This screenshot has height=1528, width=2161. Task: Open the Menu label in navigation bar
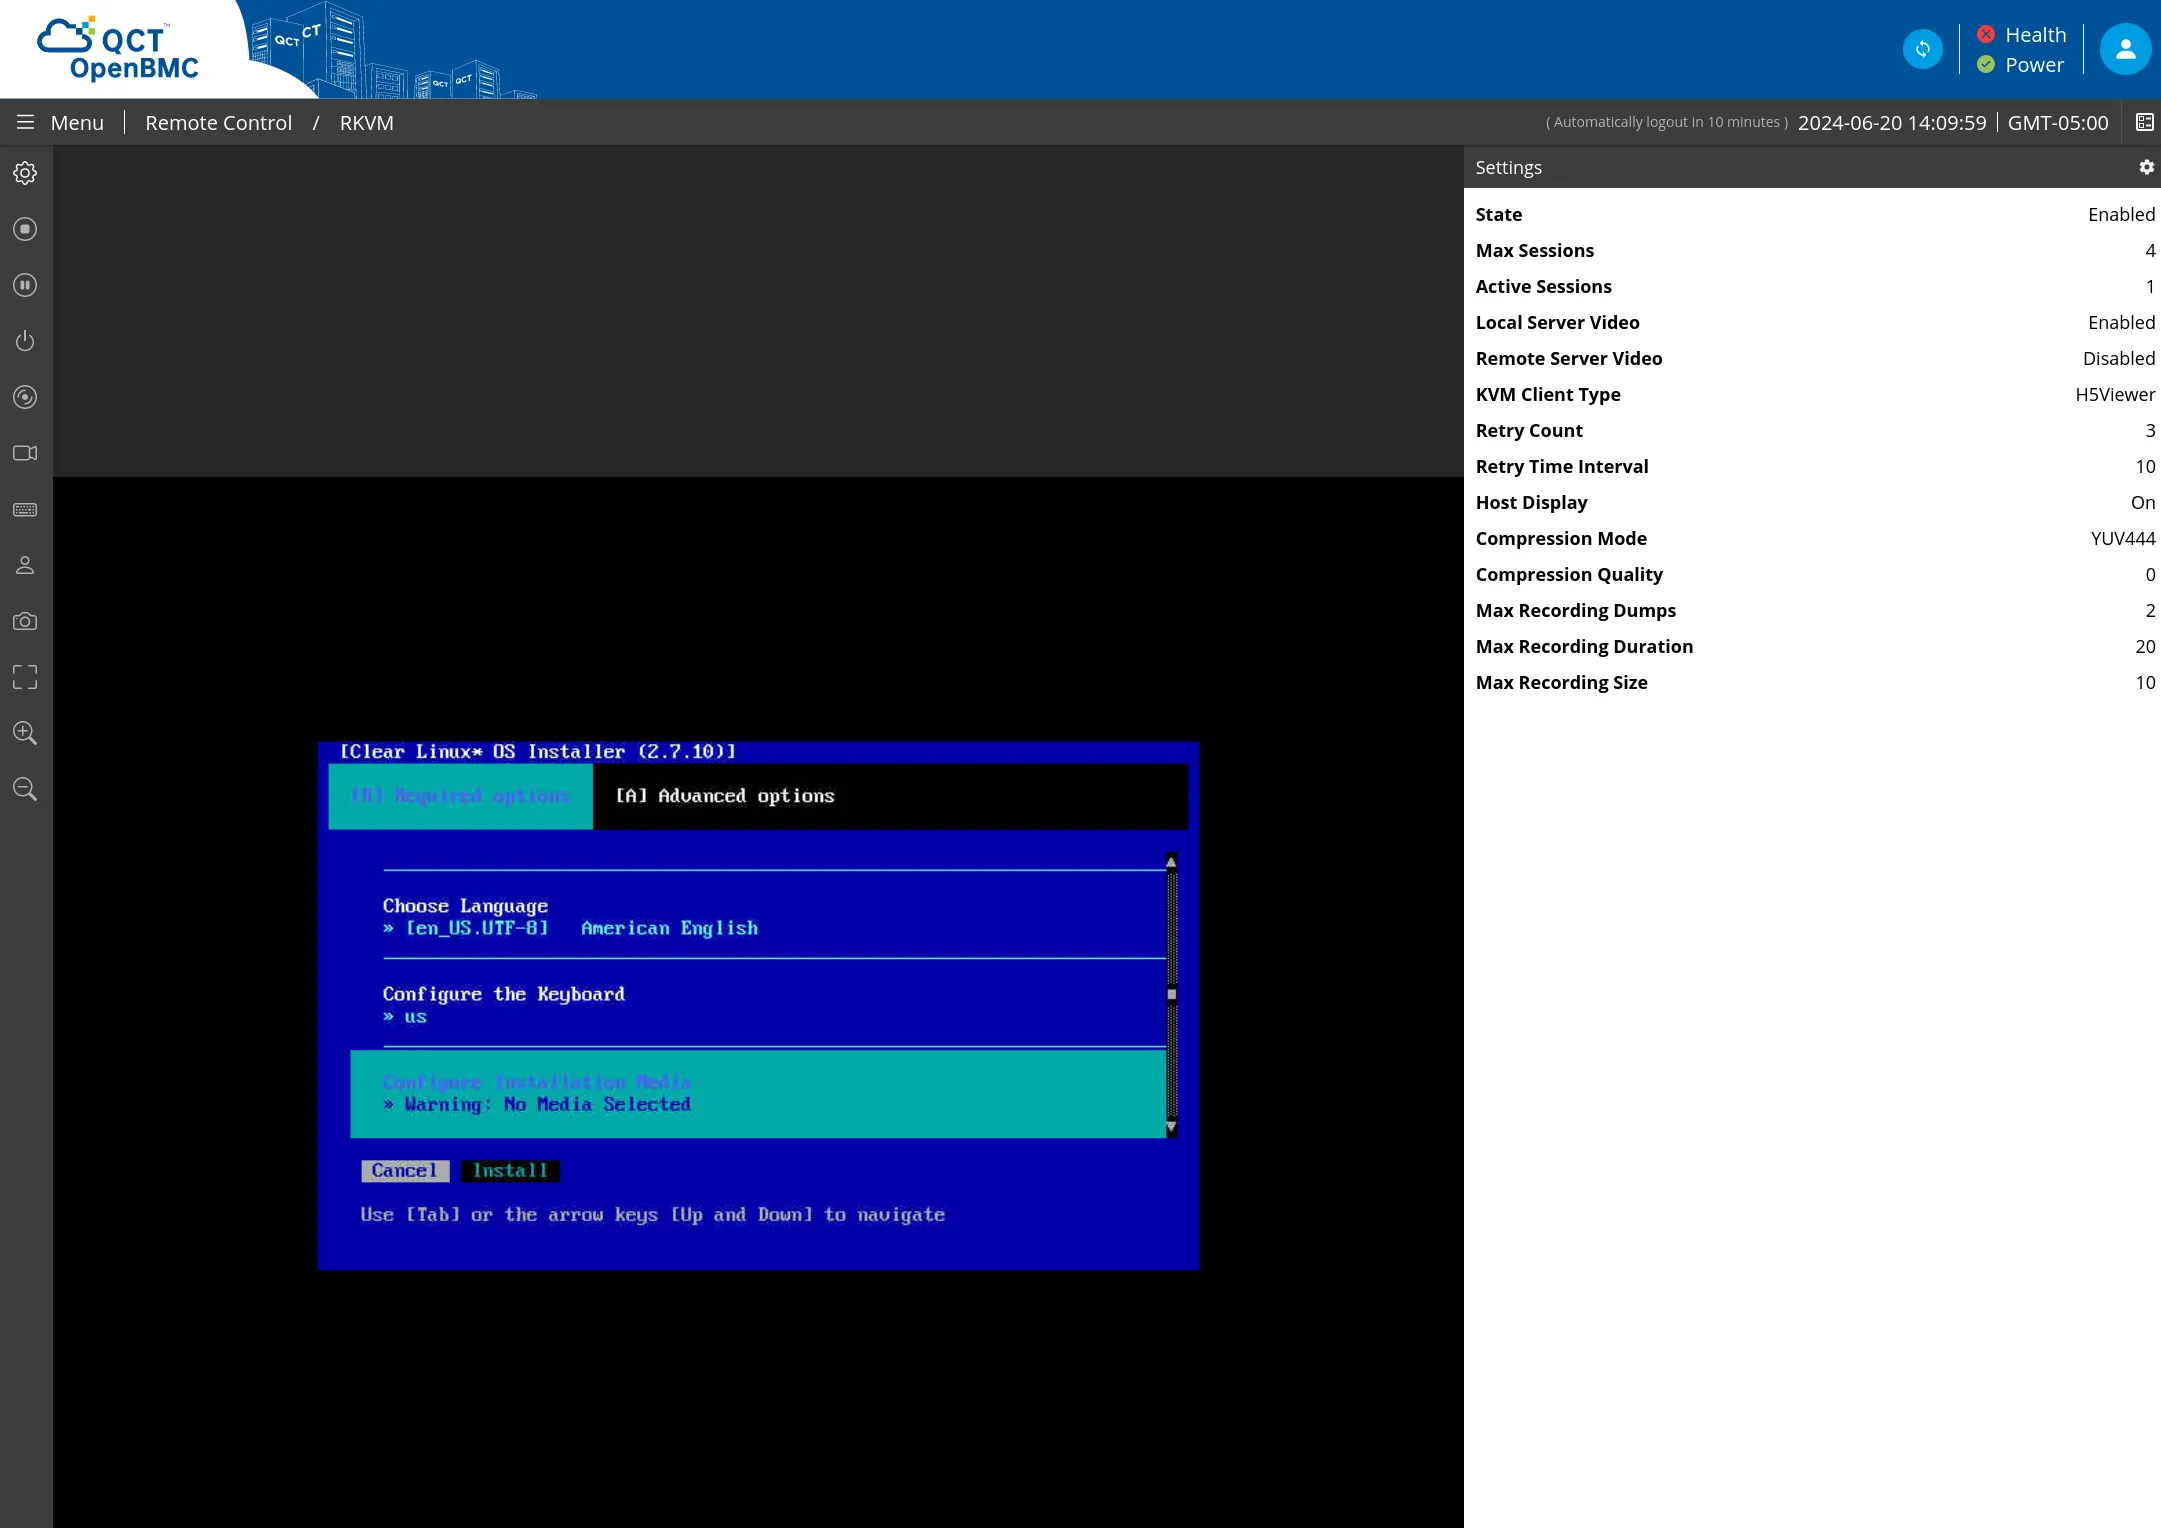(77, 122)
